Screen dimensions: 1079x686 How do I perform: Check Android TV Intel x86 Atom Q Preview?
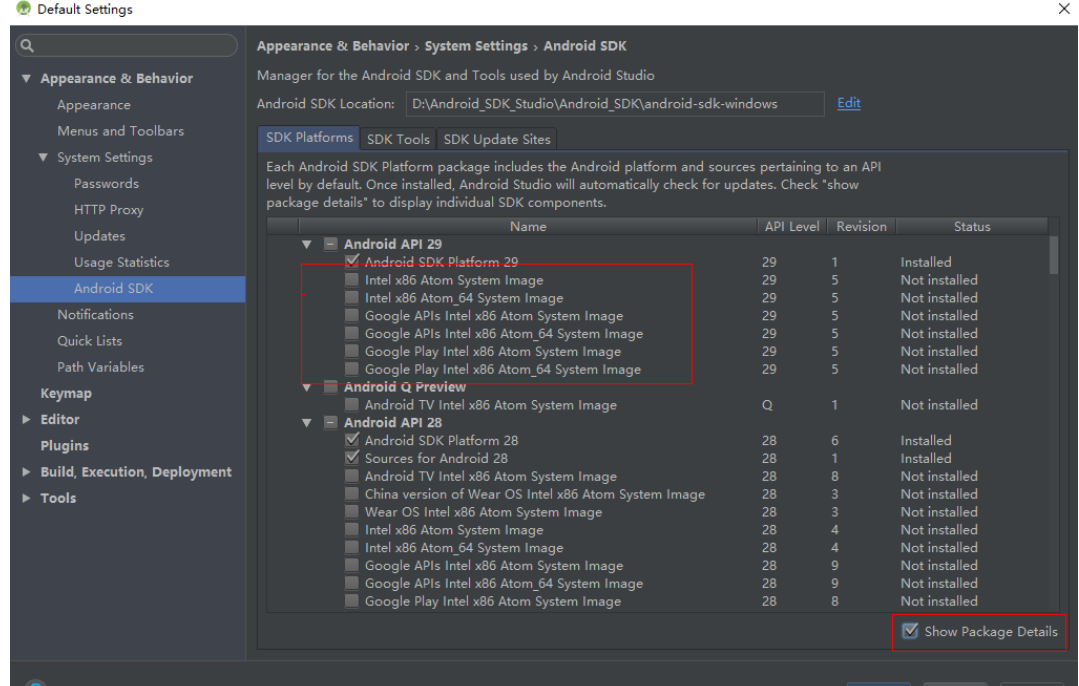[x=352, y=405]
